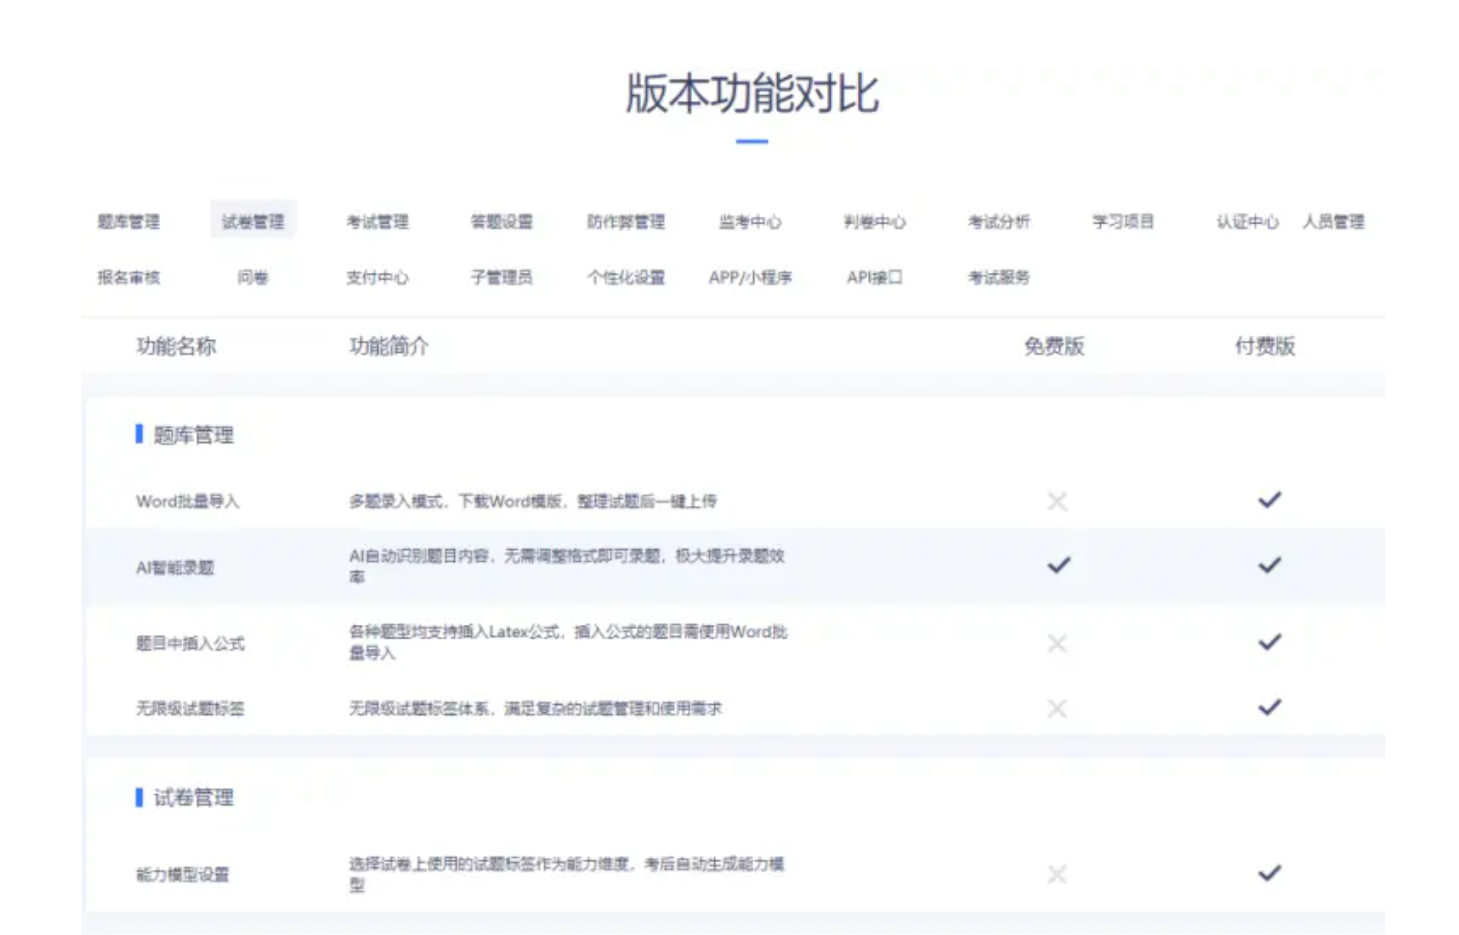Click the description beginning 无限级试题标签体系
Viewport: 1459px width, 935px height.
(x=535, y=709)
